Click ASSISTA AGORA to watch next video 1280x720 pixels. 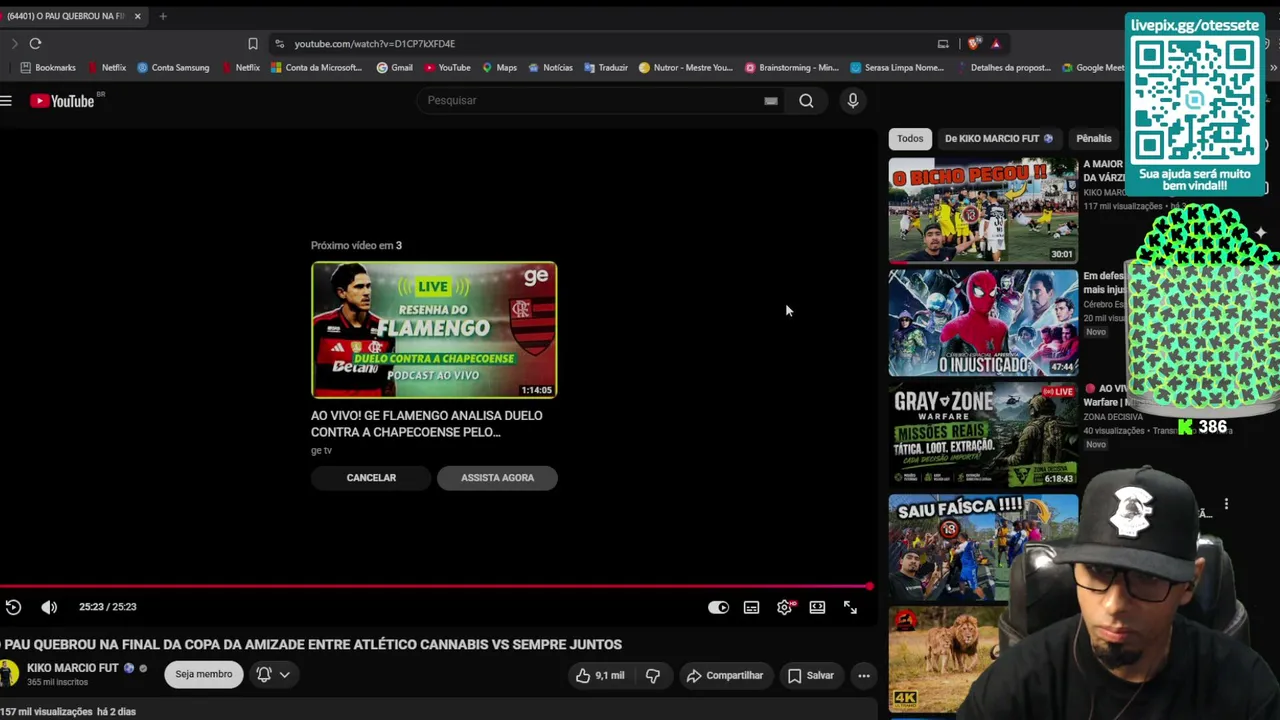click(497, 478)
